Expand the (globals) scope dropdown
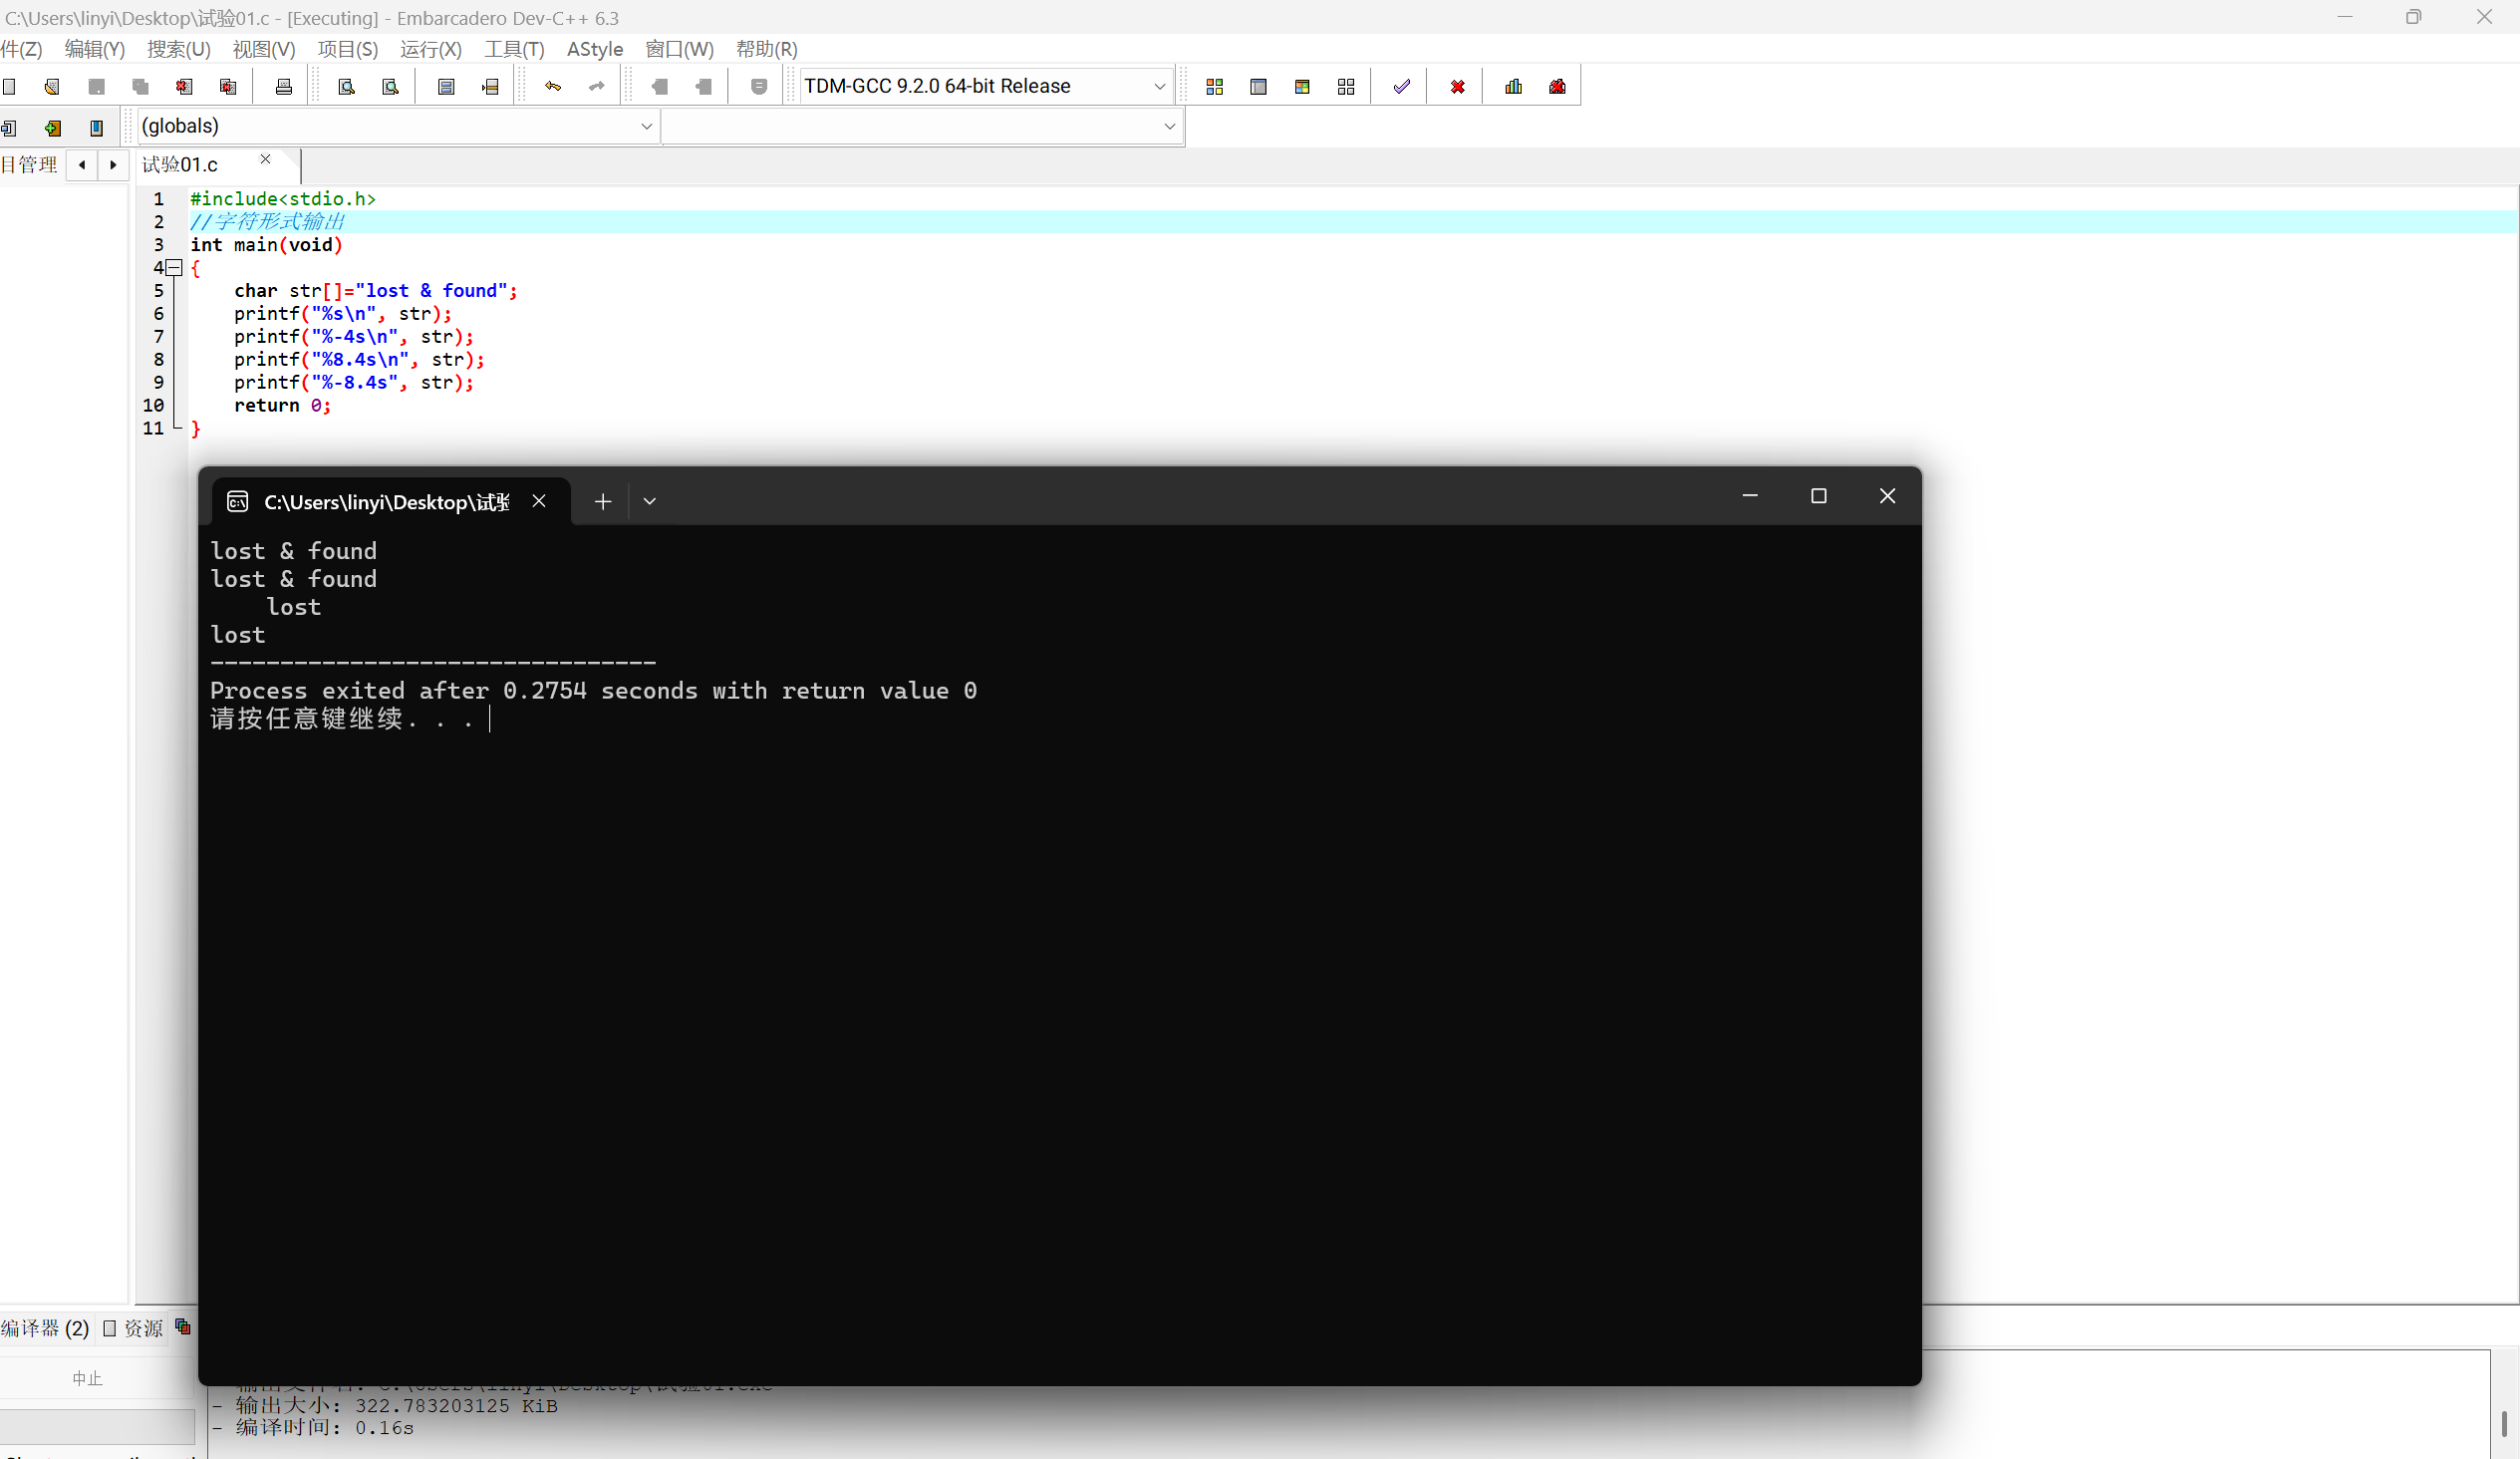This screenshot has height=1459, width=2520. tap(646, 126)
